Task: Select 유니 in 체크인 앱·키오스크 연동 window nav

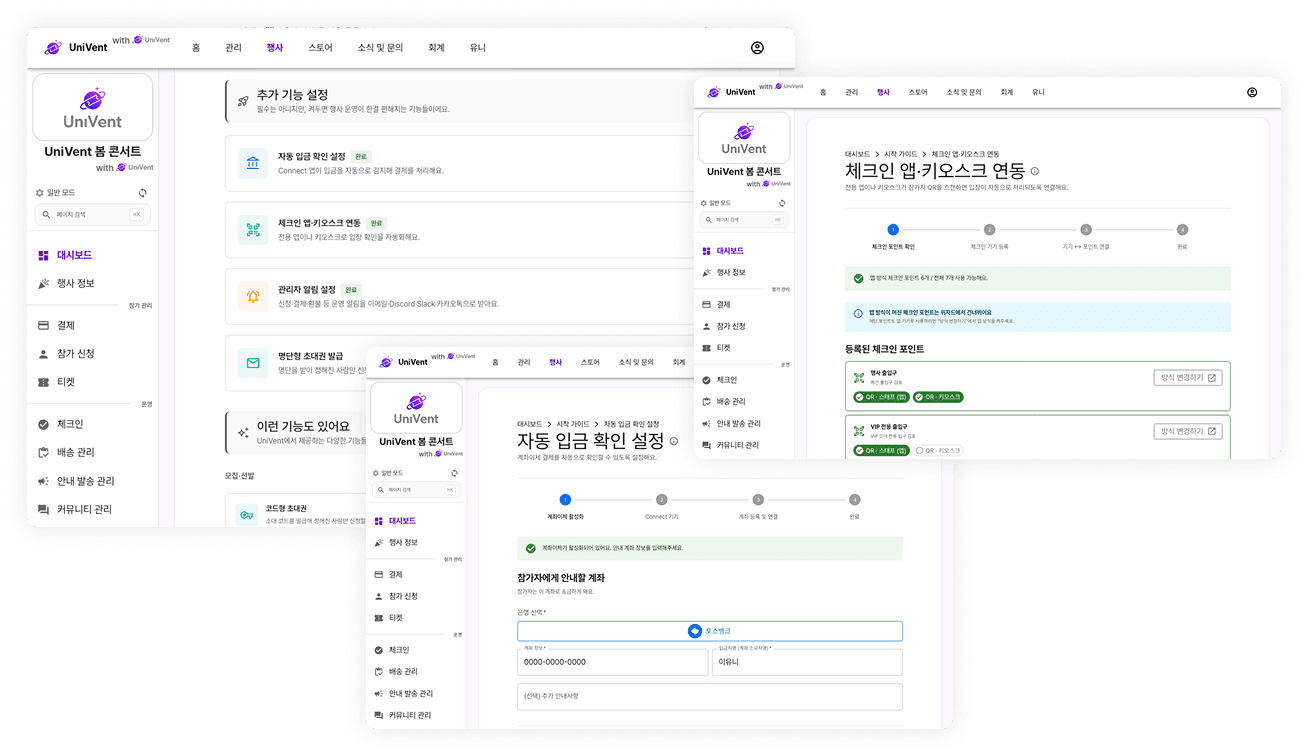Action: click(x=1038, y=92)
